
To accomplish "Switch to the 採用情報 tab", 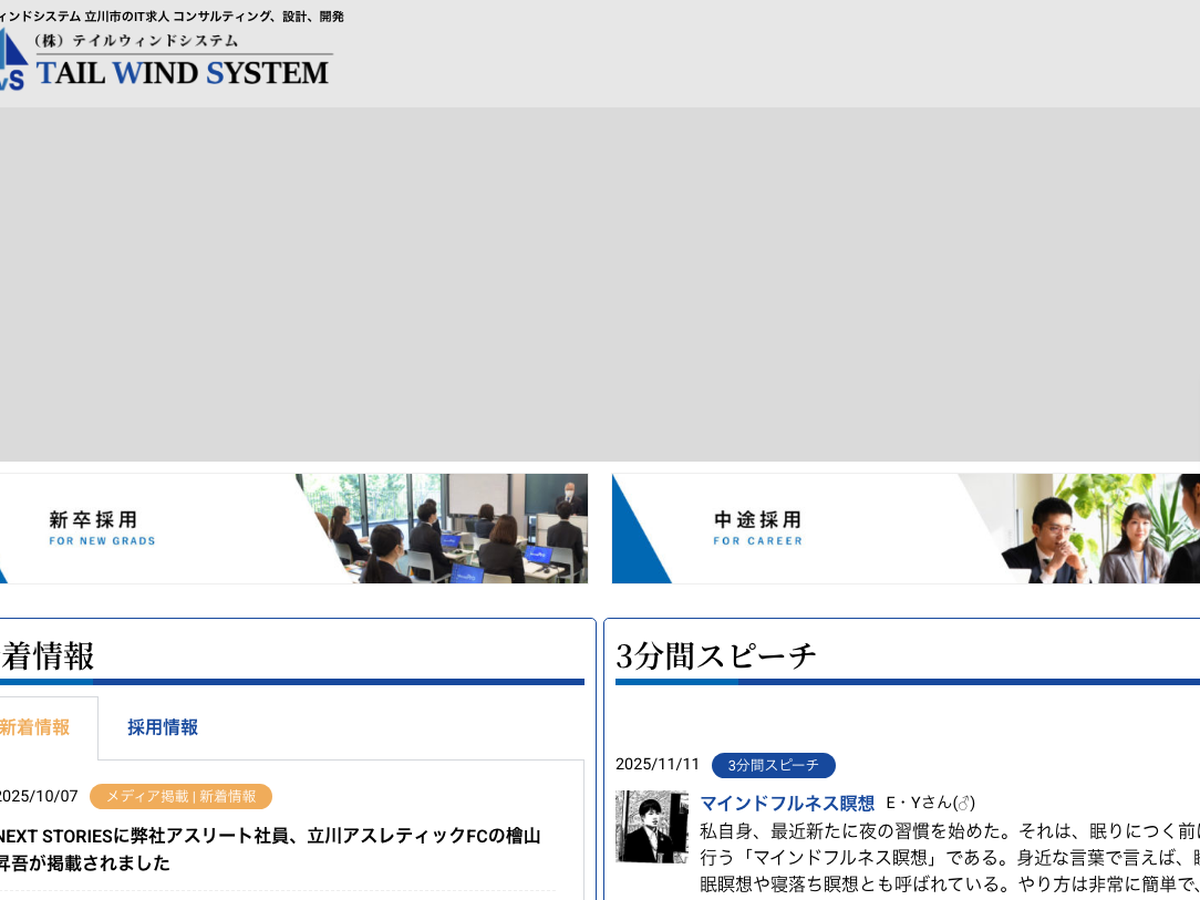I will click(x=162, y=728).
